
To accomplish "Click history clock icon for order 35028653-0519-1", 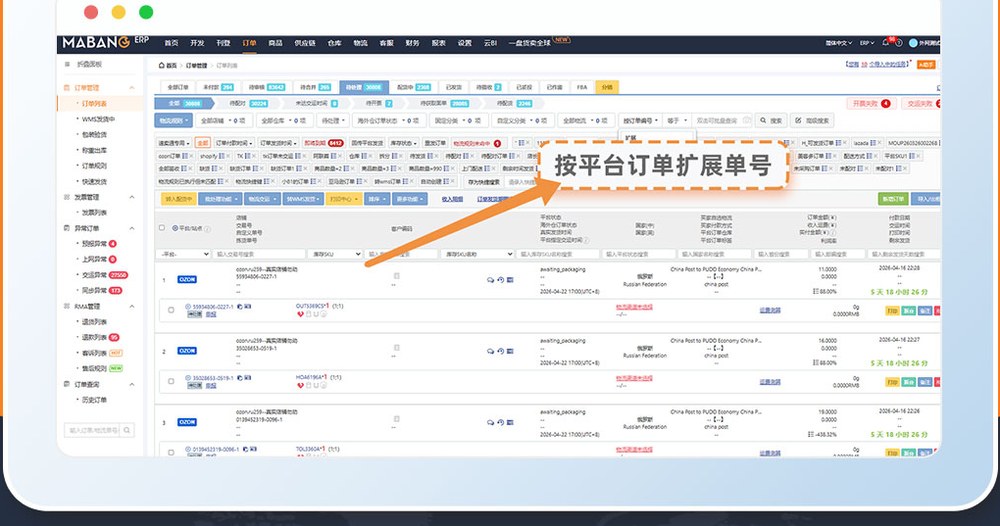I will coord(500,351).
